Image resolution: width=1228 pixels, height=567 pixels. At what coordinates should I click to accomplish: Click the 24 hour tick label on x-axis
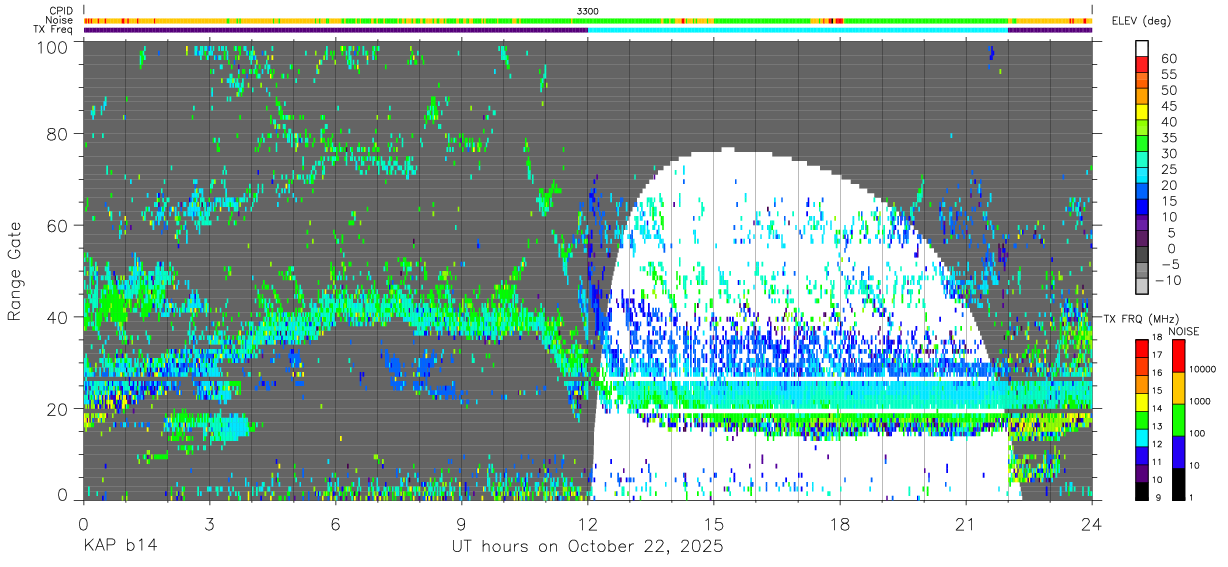tap(1092, 523)
